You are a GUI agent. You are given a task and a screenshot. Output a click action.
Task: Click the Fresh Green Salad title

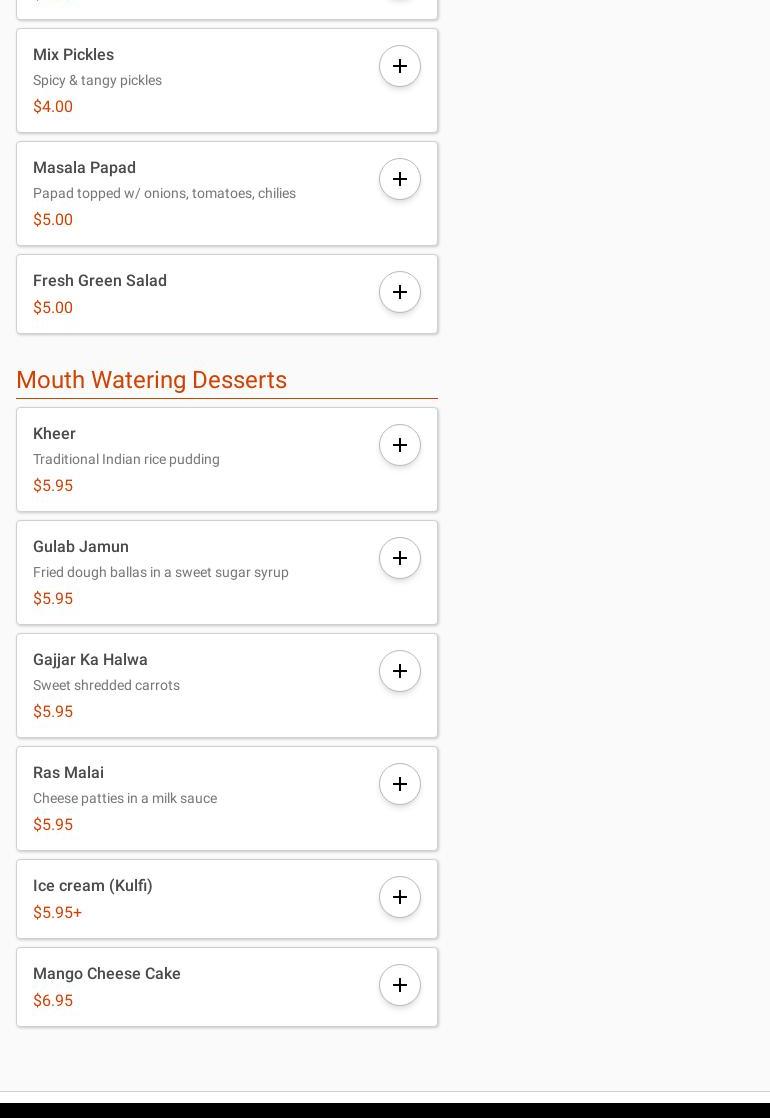click(100, 281)
